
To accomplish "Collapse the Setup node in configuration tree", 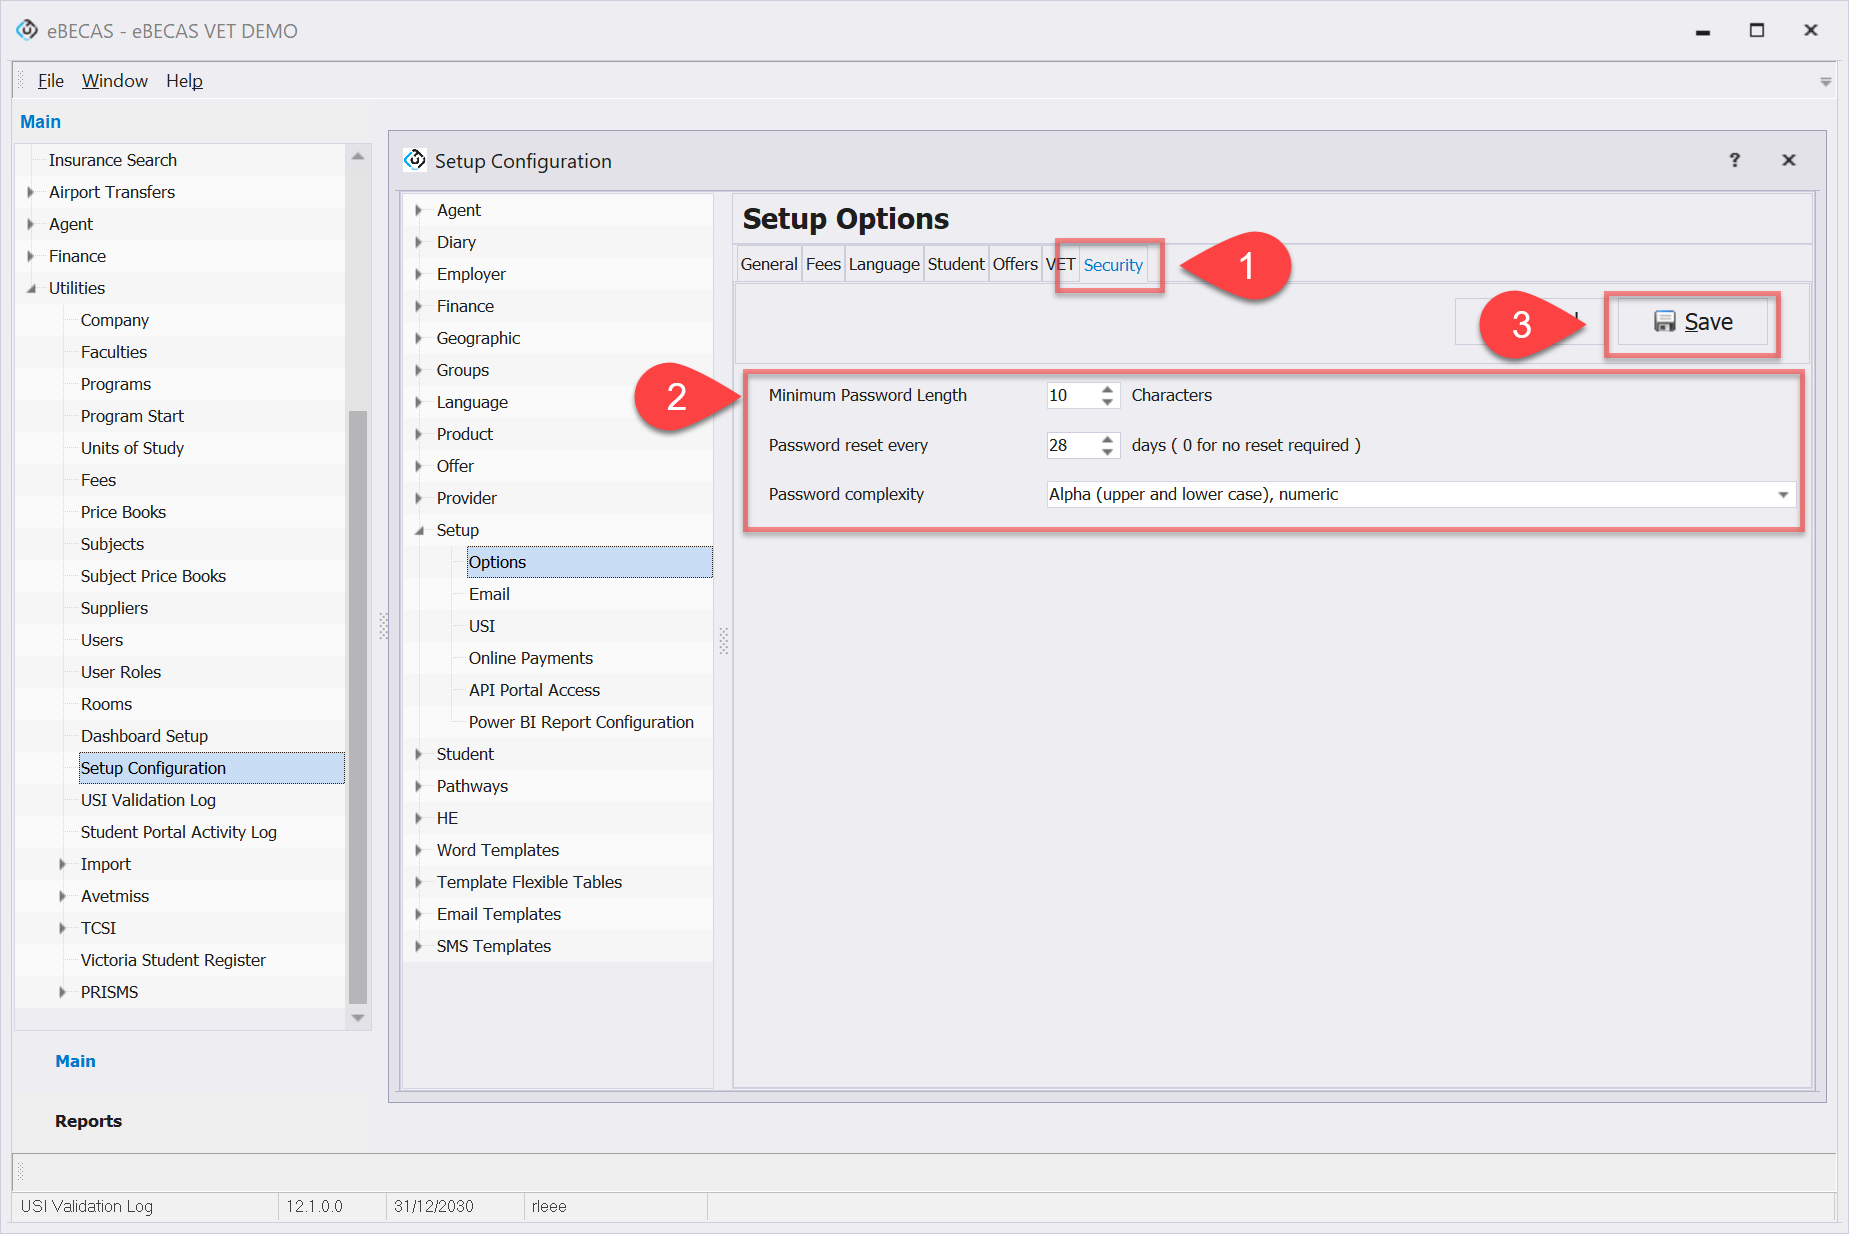I will click(x=419, y=530).
